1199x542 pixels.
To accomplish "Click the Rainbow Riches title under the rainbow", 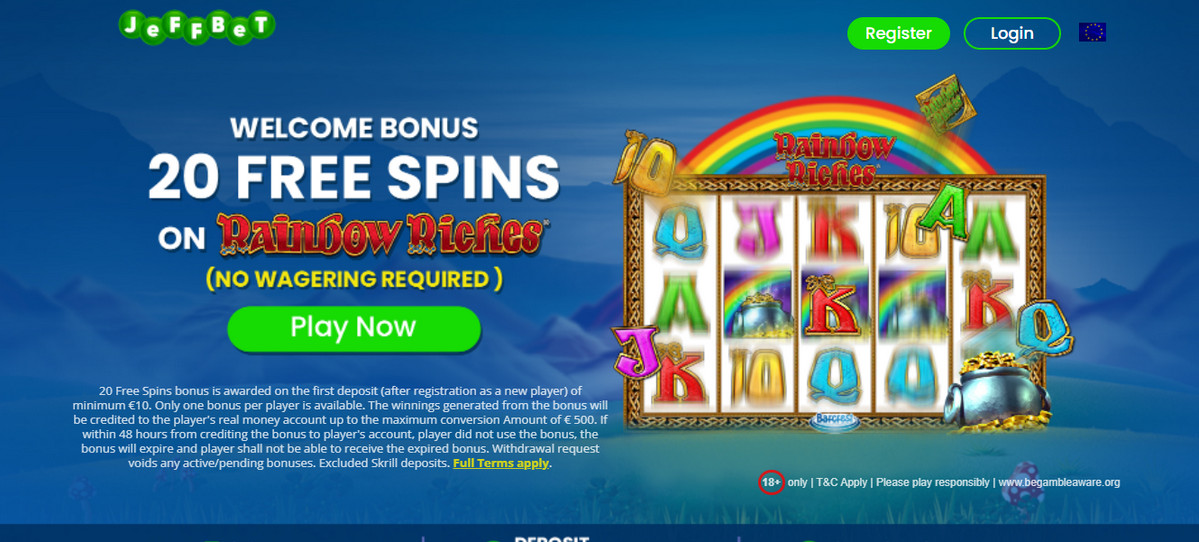I will pyautogui.click(x=834, y=159).
